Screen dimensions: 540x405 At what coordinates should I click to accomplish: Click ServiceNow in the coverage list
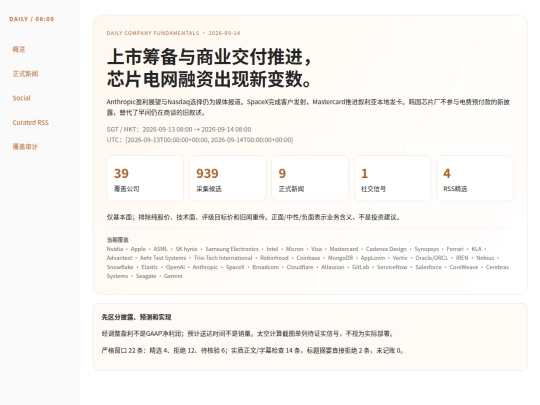(392, 267)
